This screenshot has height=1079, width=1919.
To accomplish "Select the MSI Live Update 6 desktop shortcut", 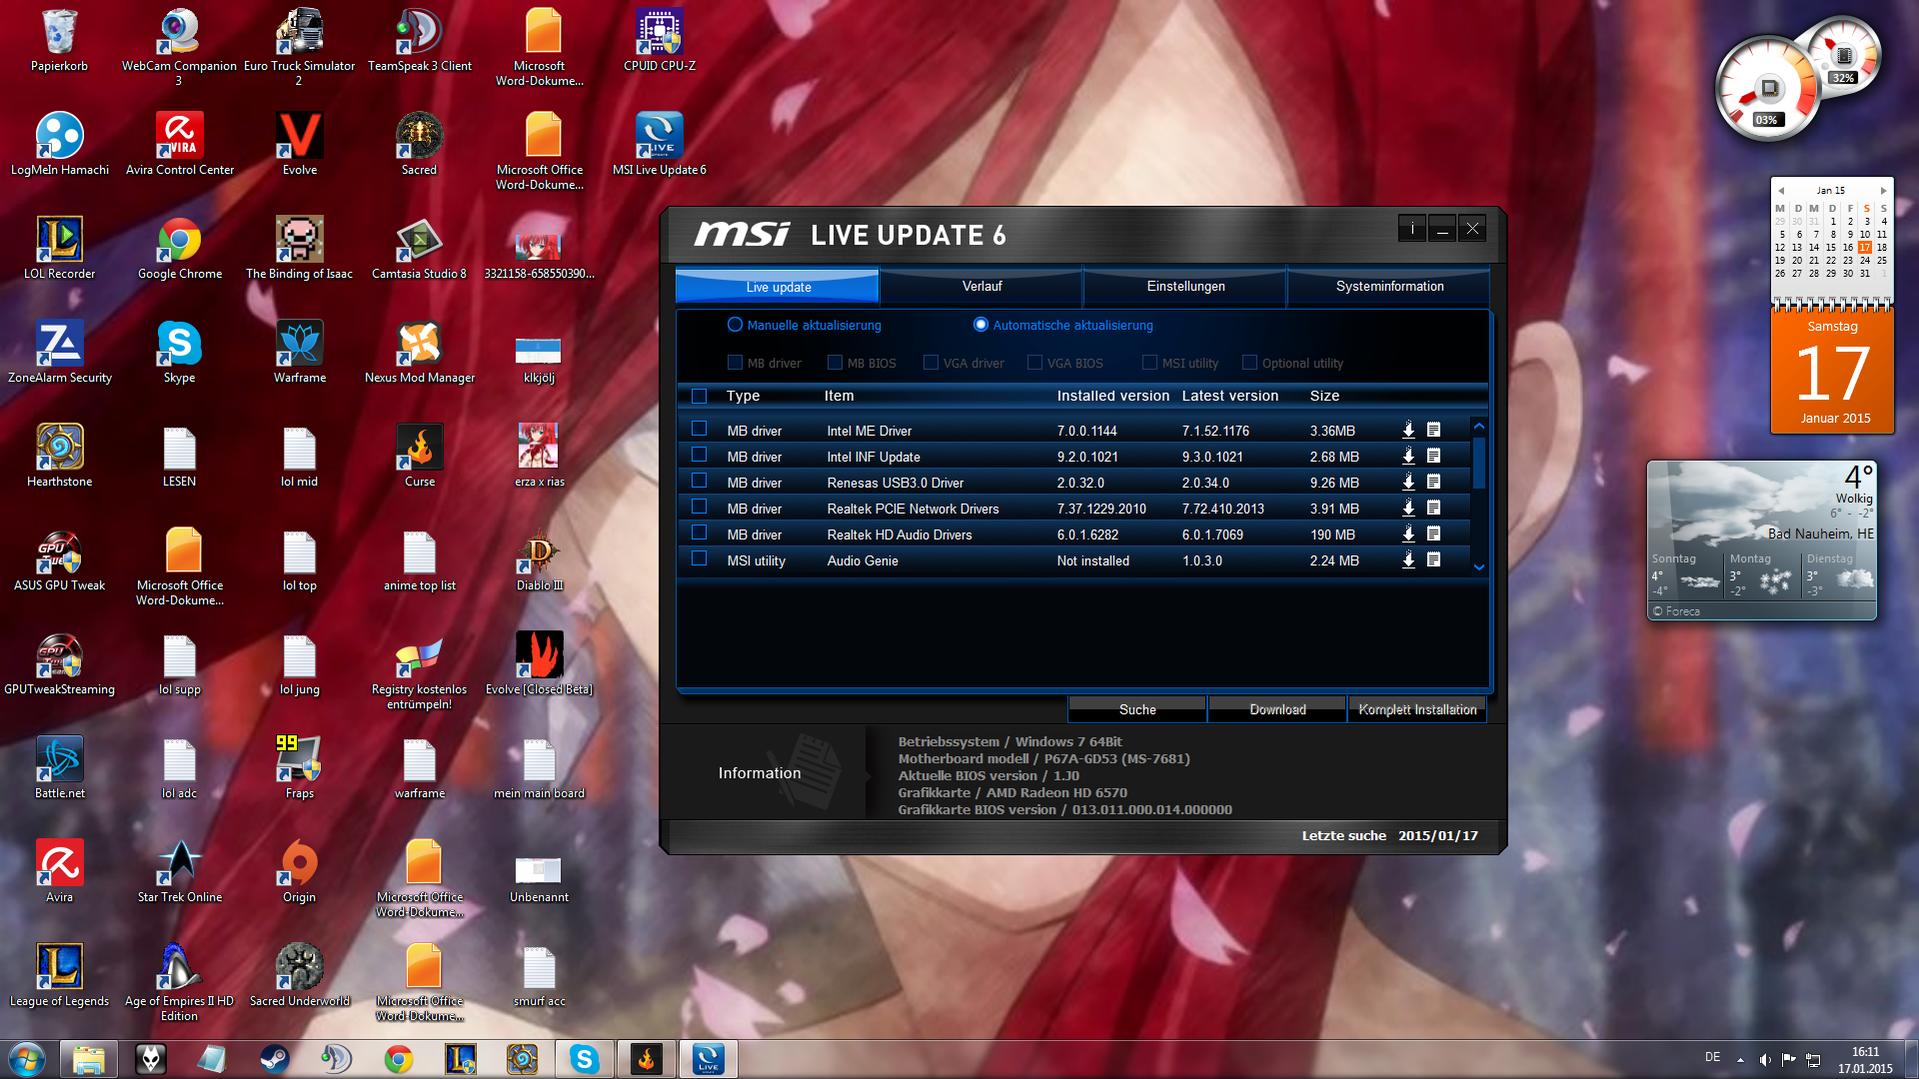I will pos(659,144).
